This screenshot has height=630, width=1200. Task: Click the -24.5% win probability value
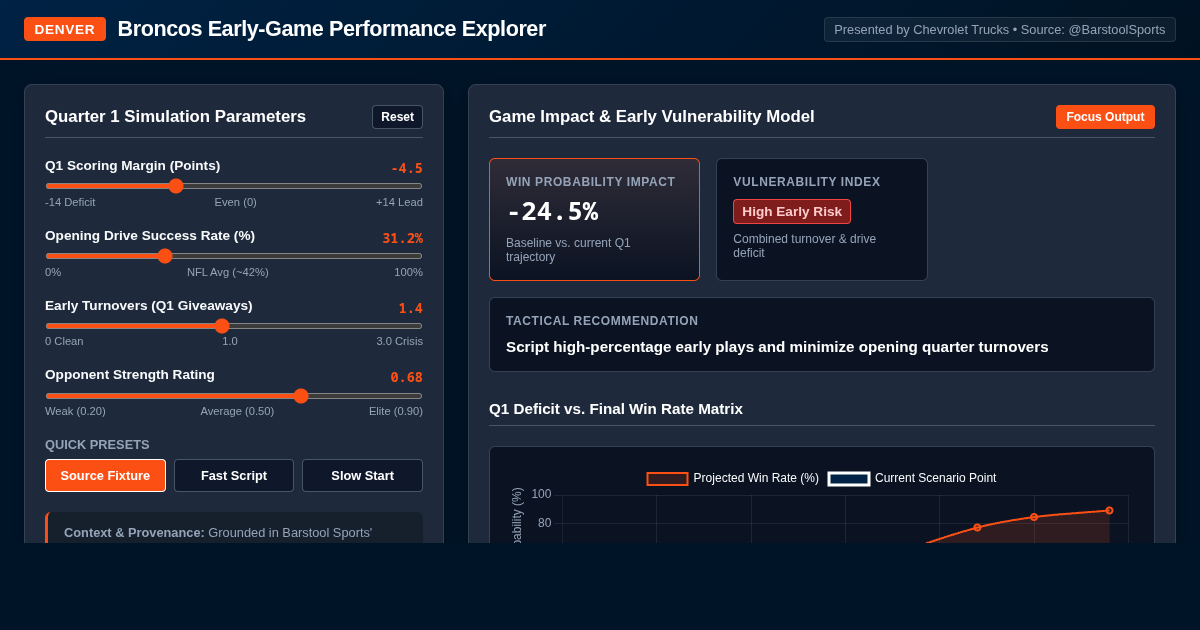coord(552,211)
